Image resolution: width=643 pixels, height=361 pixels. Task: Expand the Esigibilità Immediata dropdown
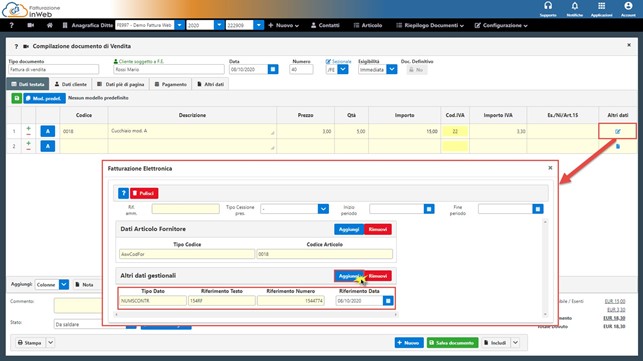coord(392,69)
